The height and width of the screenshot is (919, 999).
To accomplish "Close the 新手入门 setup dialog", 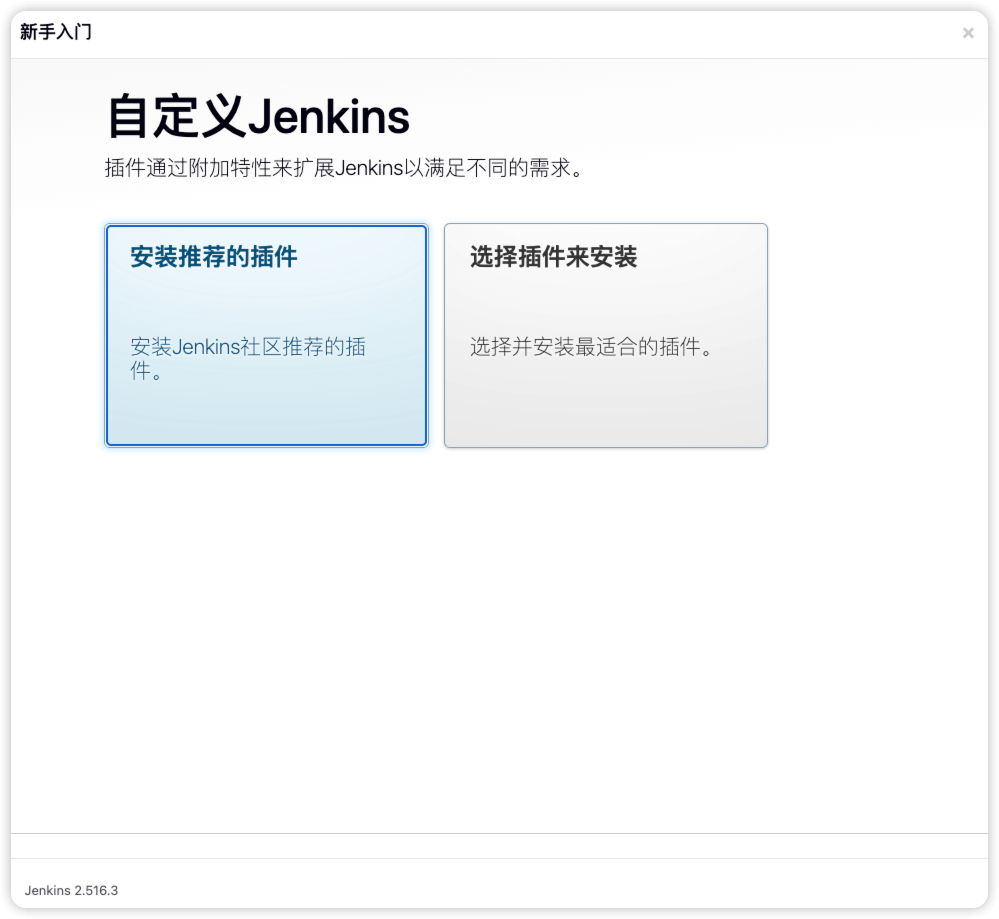I will point(968,33).
